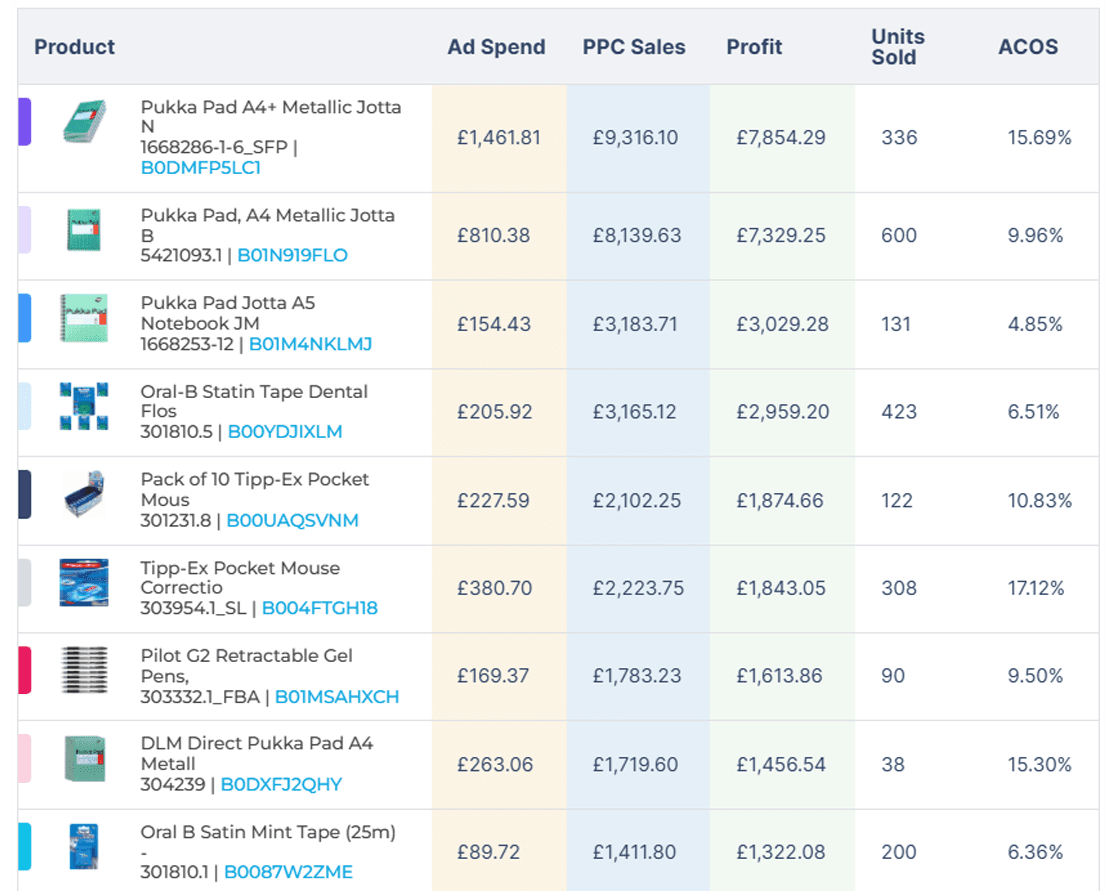The height and width of the screenshot is (891, 1116).
Task: Open ASIN link B00YDJIXLM
Action: [x=285, y=432]
